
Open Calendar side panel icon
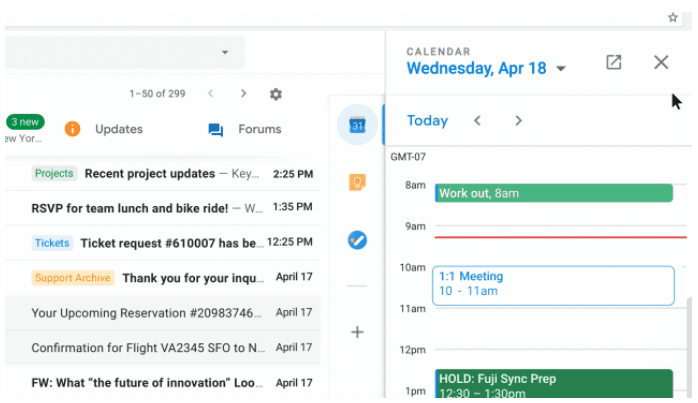pos(357,125)
